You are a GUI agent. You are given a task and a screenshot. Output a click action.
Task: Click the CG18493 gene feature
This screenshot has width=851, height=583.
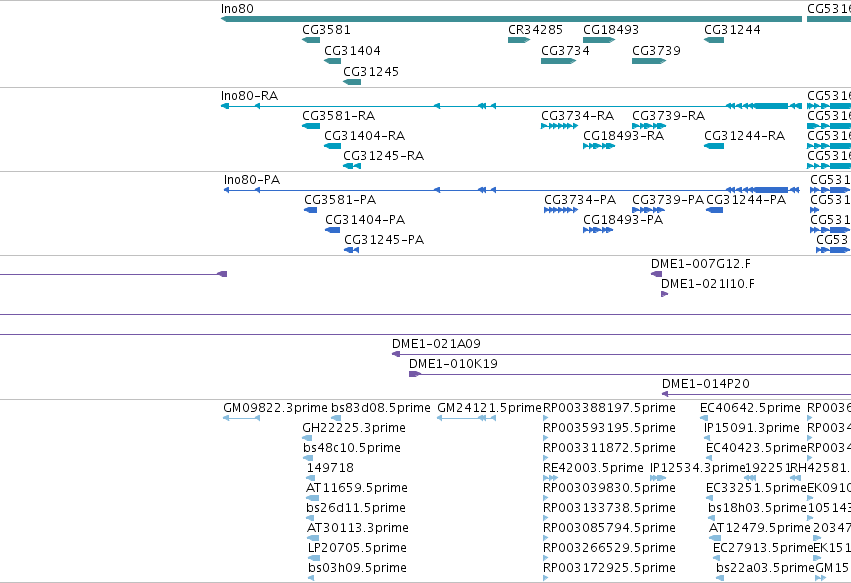(x=599, y=40)
